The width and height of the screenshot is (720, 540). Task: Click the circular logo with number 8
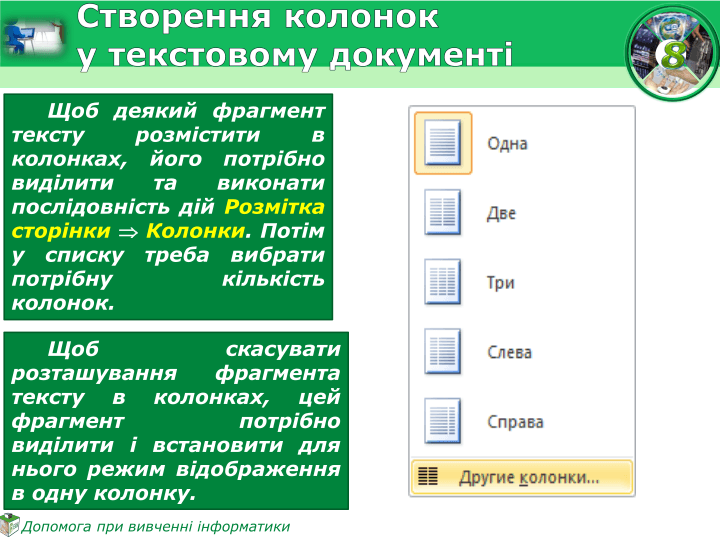[673, 53]
